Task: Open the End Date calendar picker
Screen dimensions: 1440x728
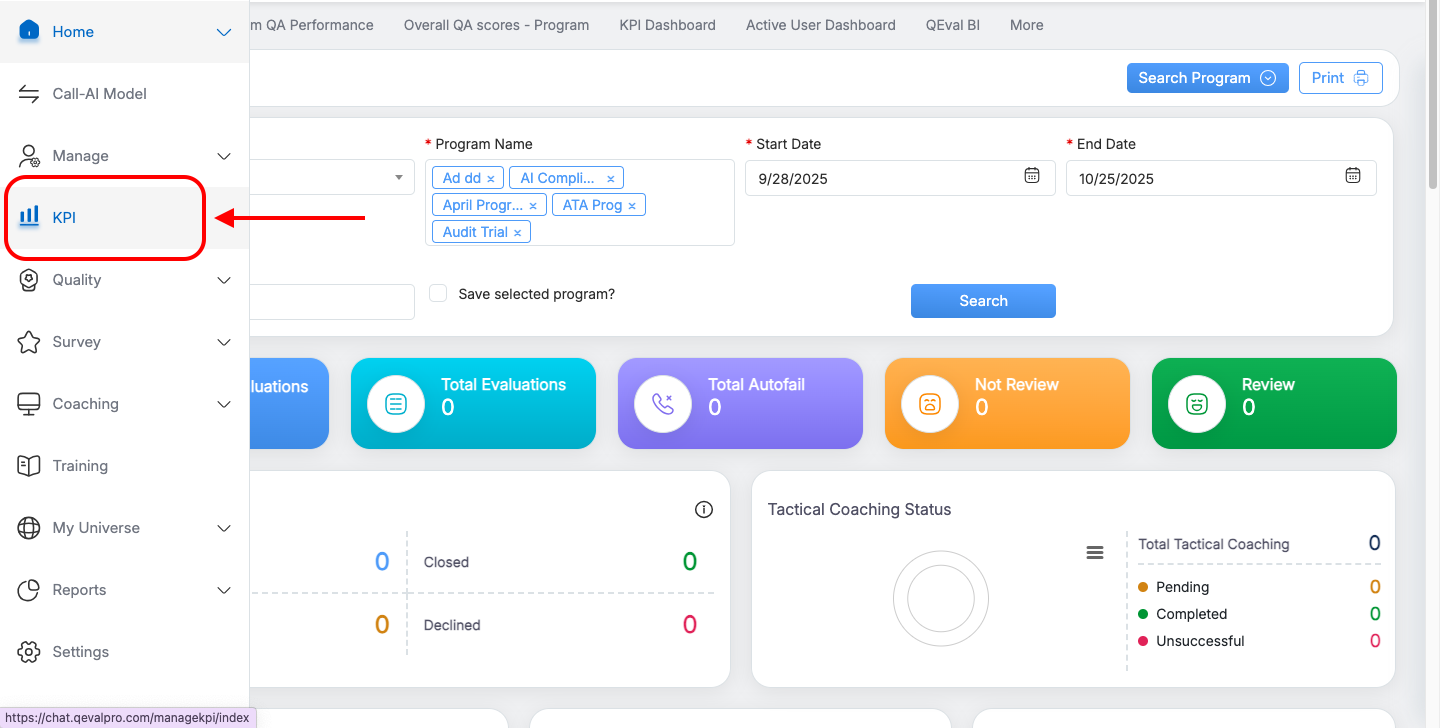Action: click(x=1352, y=176)
